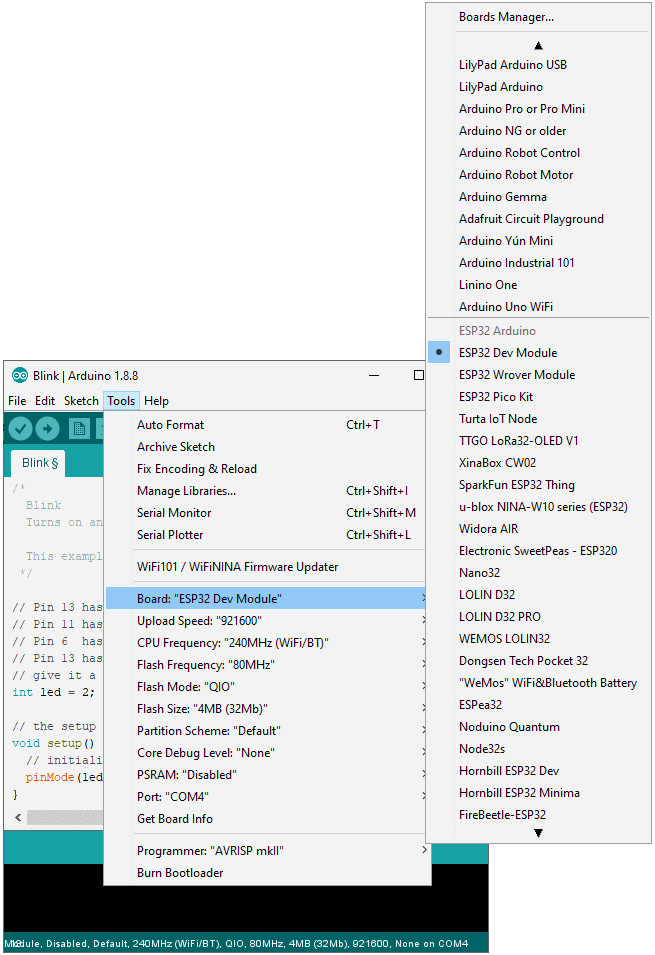The width and height of the screenshot is (655, 955).
Task: Click scroll-up triangle in boards list
Action: click(x=538, y=46)
